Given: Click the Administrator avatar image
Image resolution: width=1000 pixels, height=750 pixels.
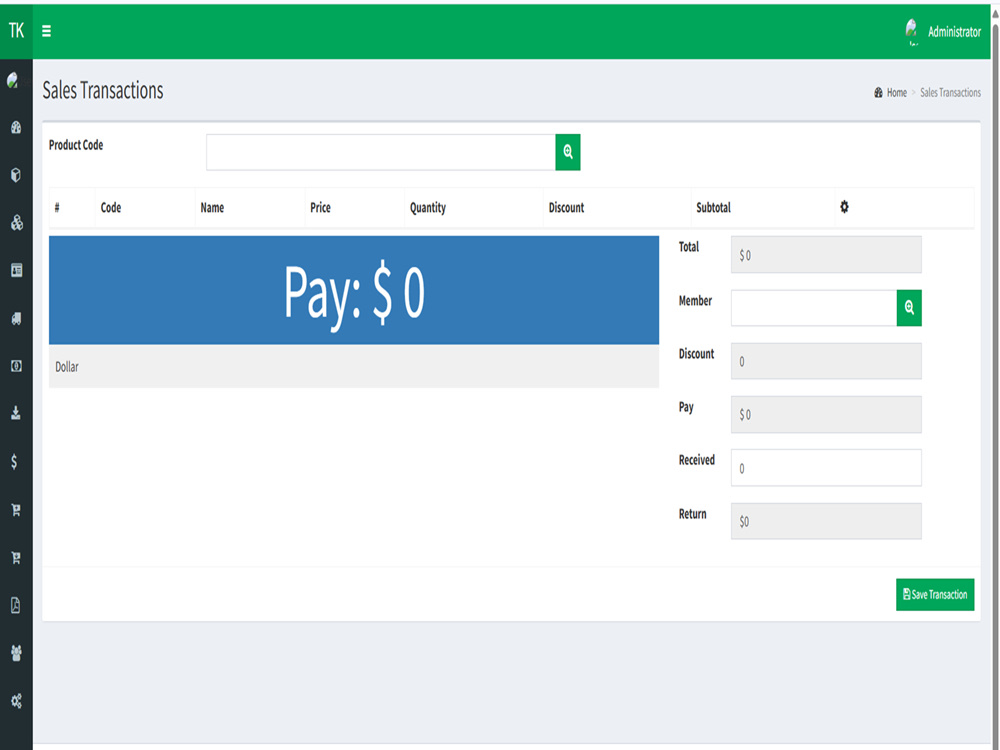Looking at the screenshot, I should pyautogui.click(x=911, y=31).
